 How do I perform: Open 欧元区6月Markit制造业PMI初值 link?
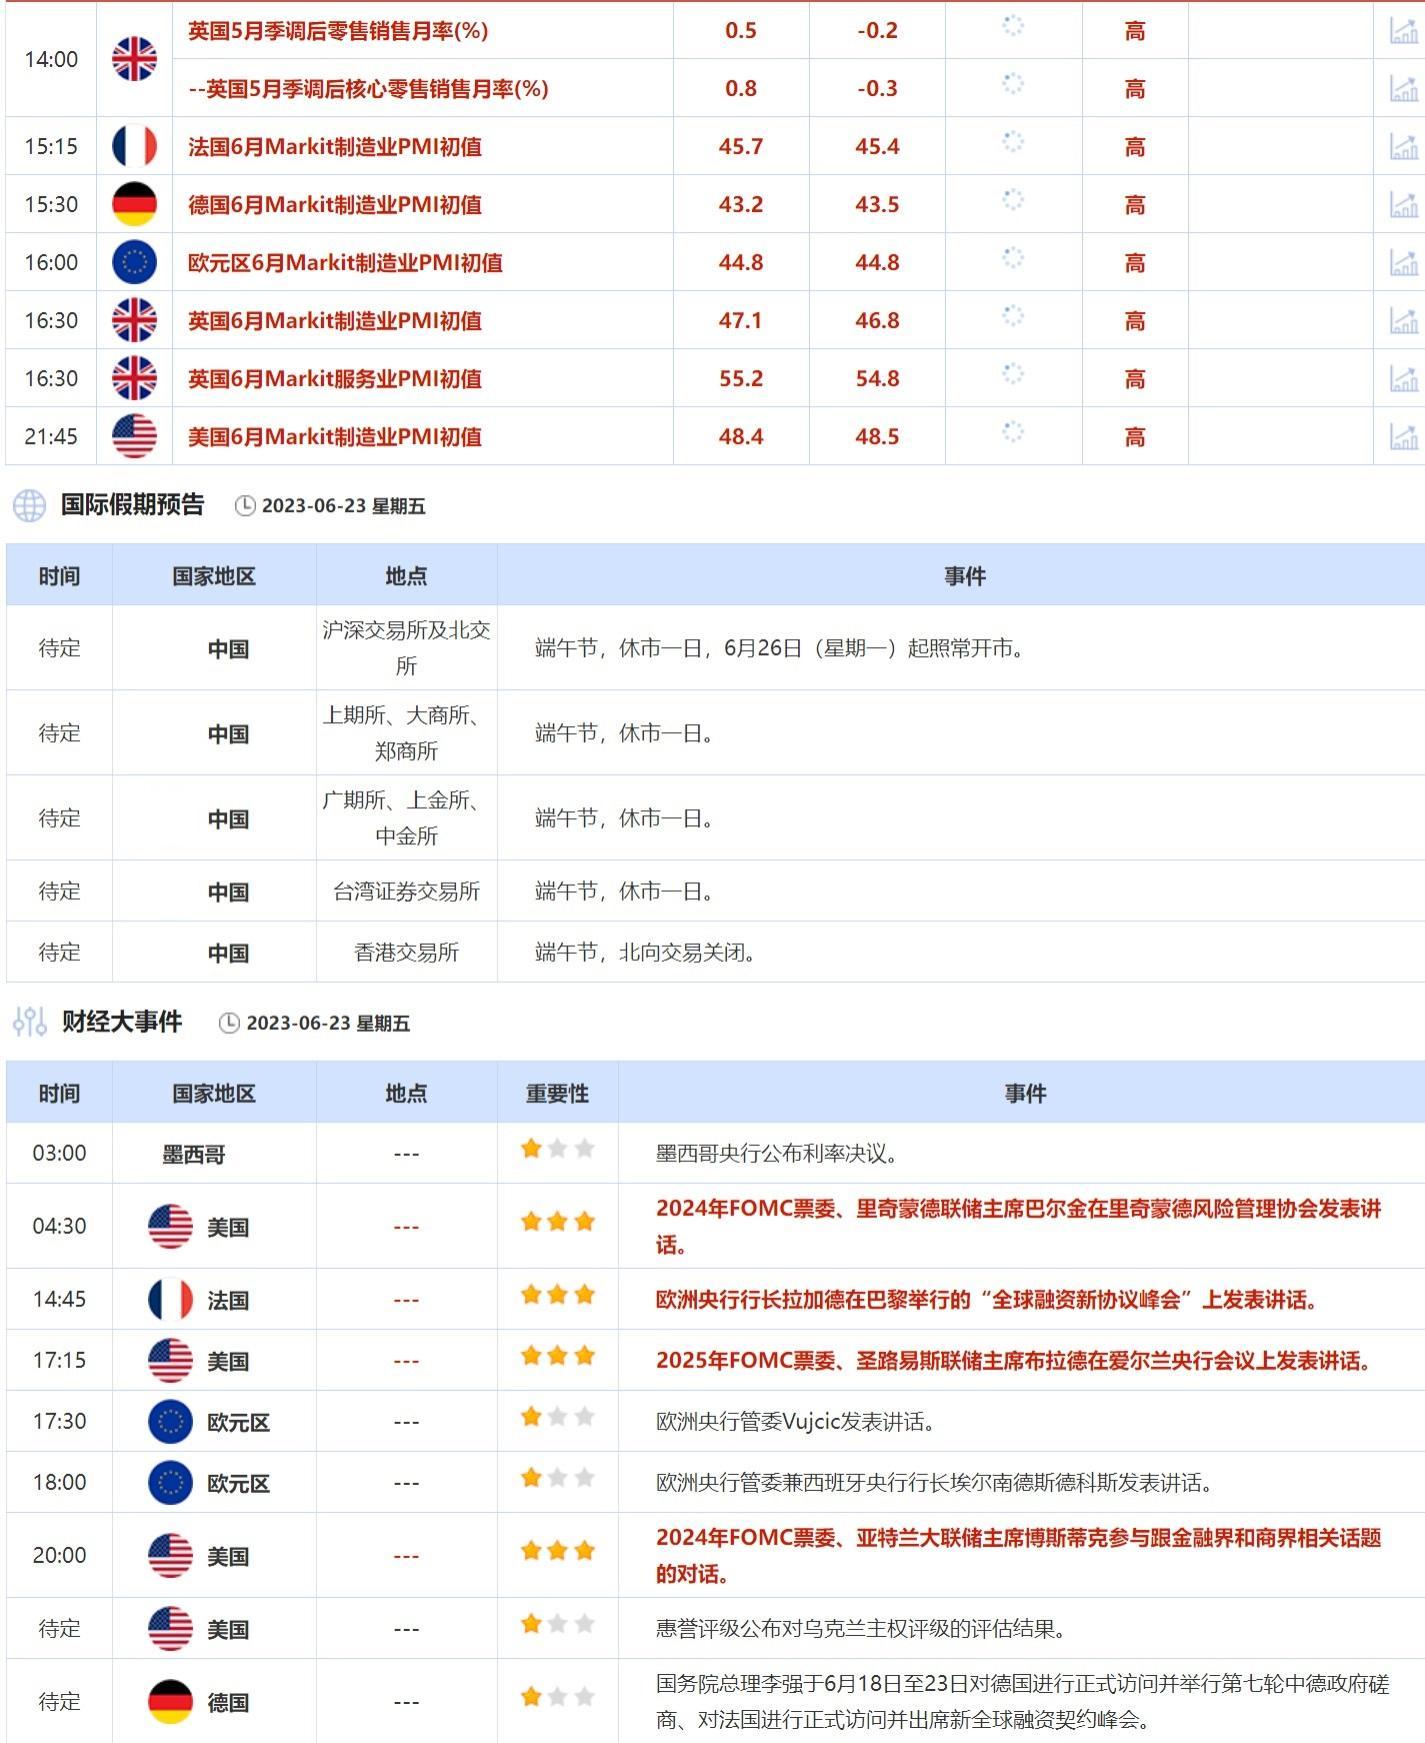(x=345, y=263)
